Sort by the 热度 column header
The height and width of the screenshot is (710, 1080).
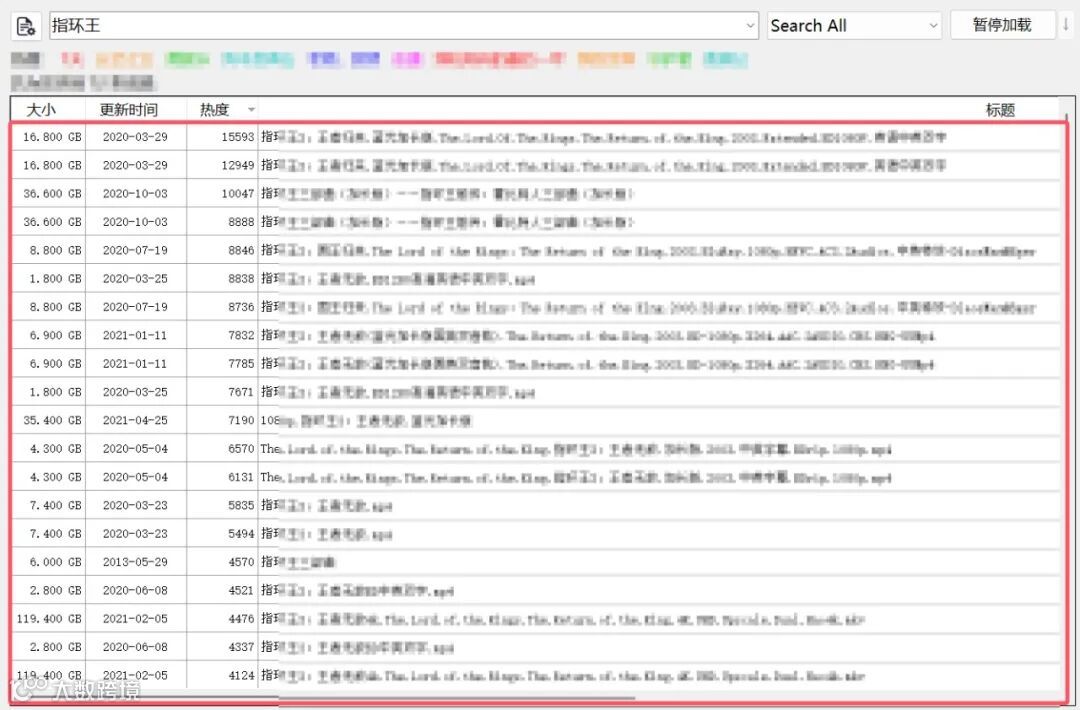pyautogui.click(x=214, y=109)
